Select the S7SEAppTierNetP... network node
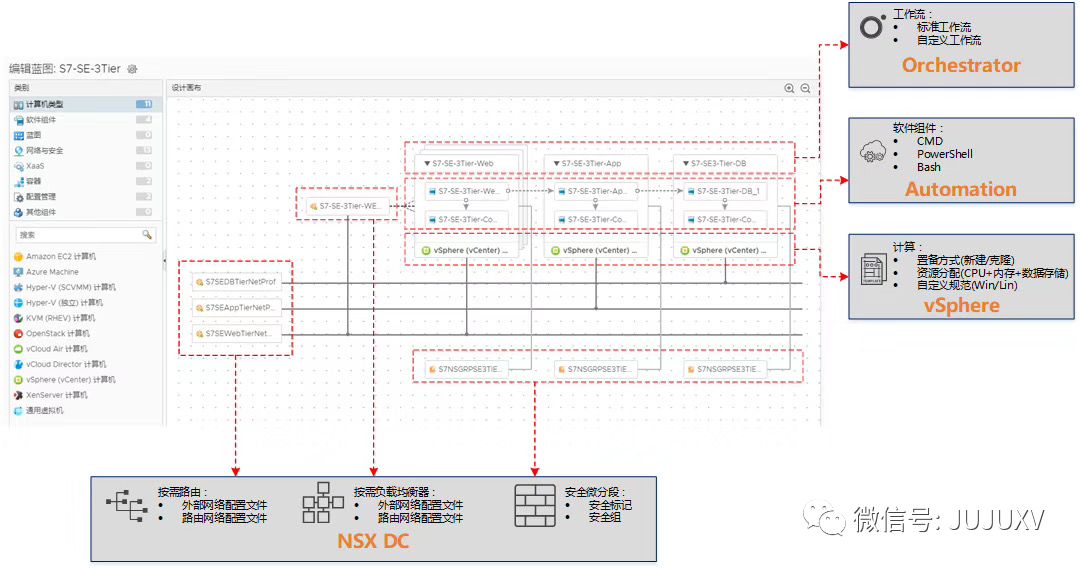The width and height of the screenshot is (1080, 568). click(236, 308)
